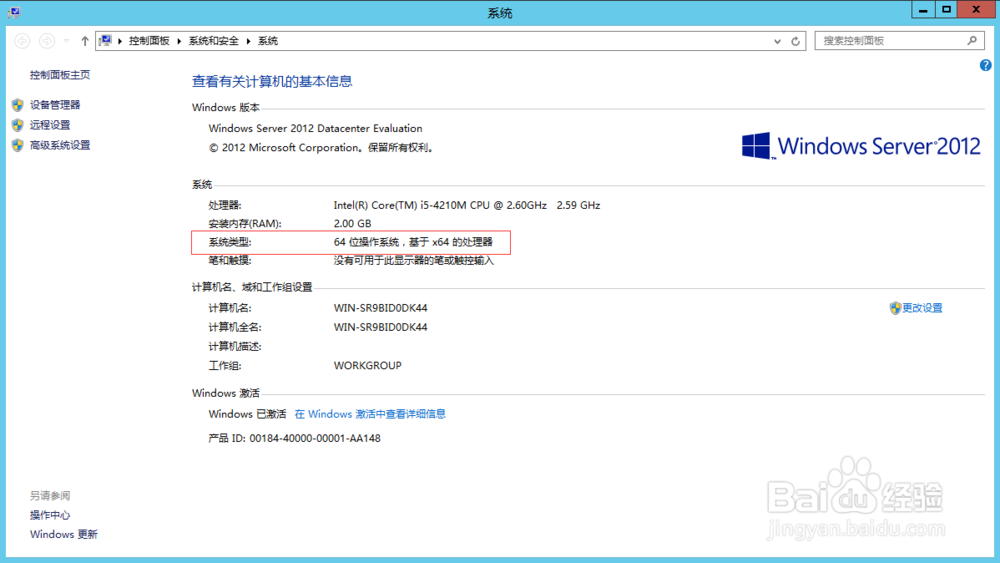
Task: Open Windows 更新 link
Action: click(x=64, y=534)
